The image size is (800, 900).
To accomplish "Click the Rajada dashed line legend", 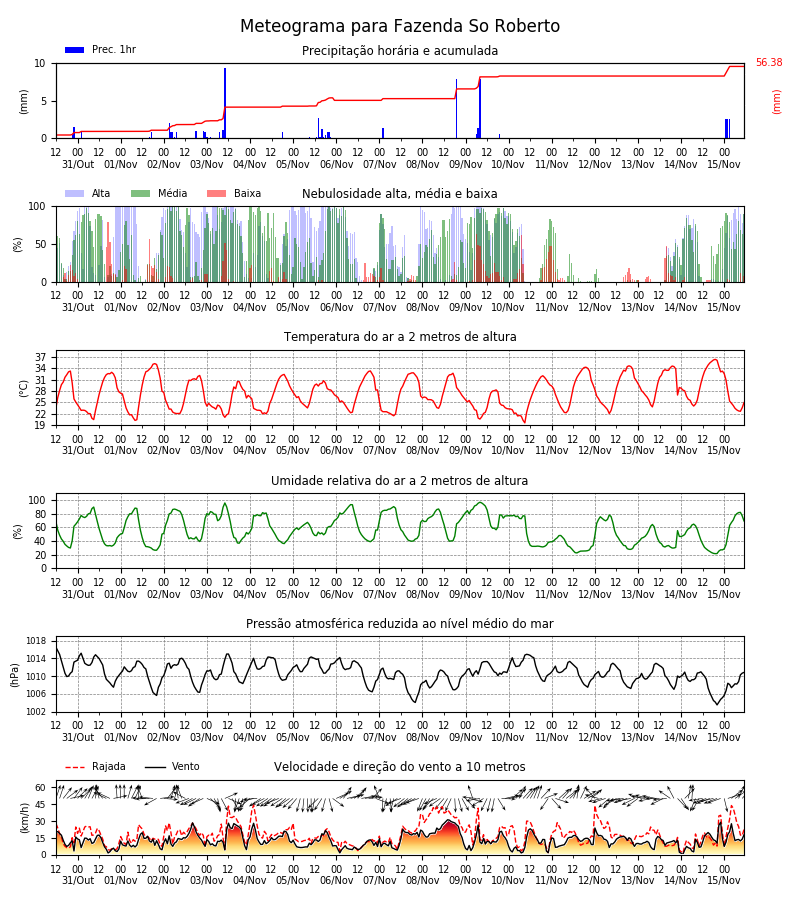I will [75, 767].
